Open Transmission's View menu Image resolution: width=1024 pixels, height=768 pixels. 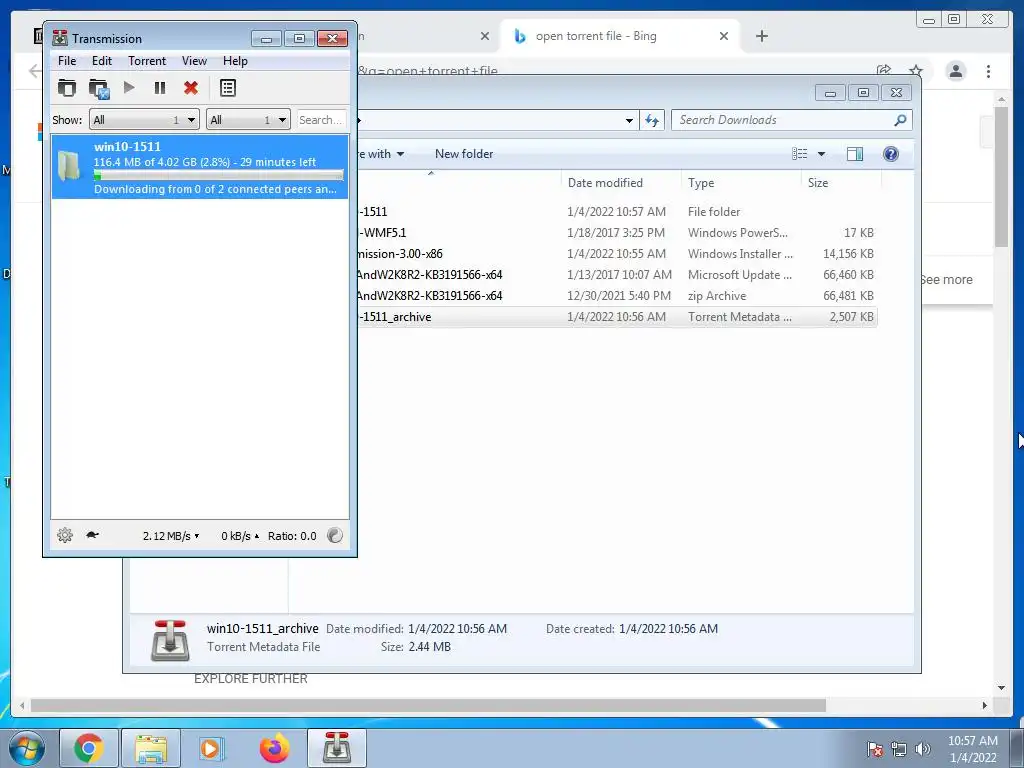tap(194, 61)
